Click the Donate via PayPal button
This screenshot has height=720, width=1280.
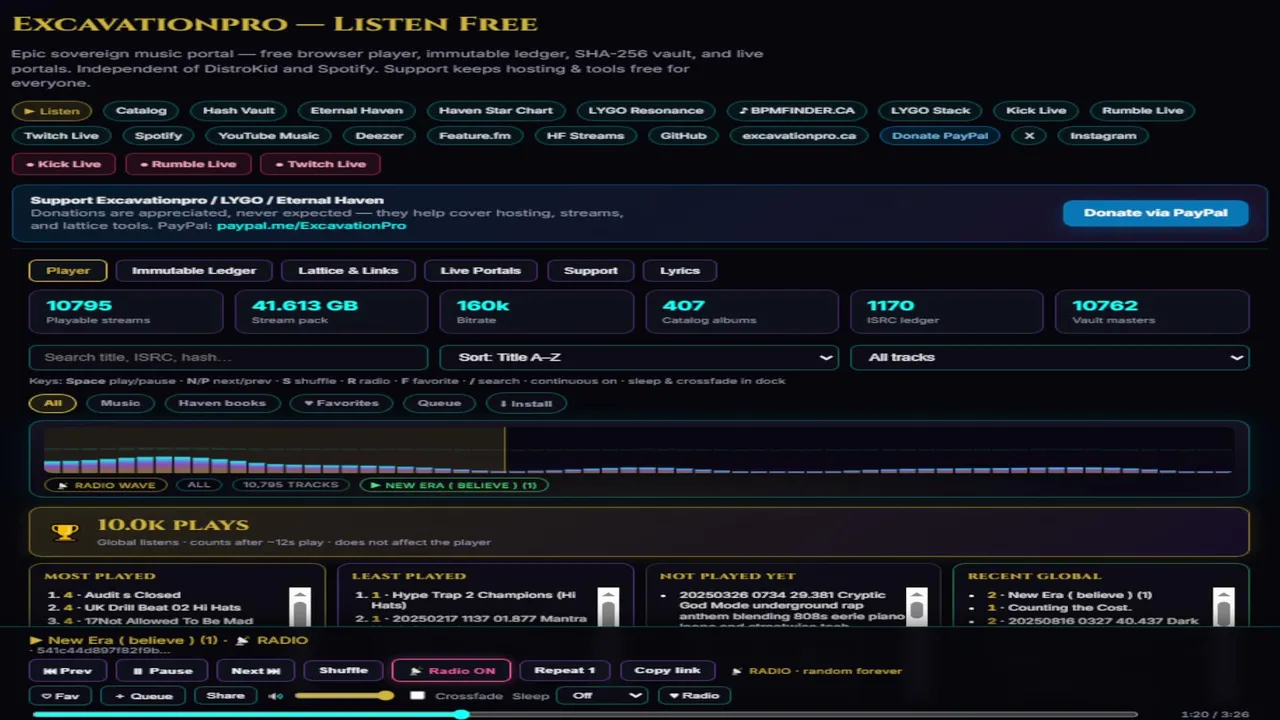point(1155,213)
